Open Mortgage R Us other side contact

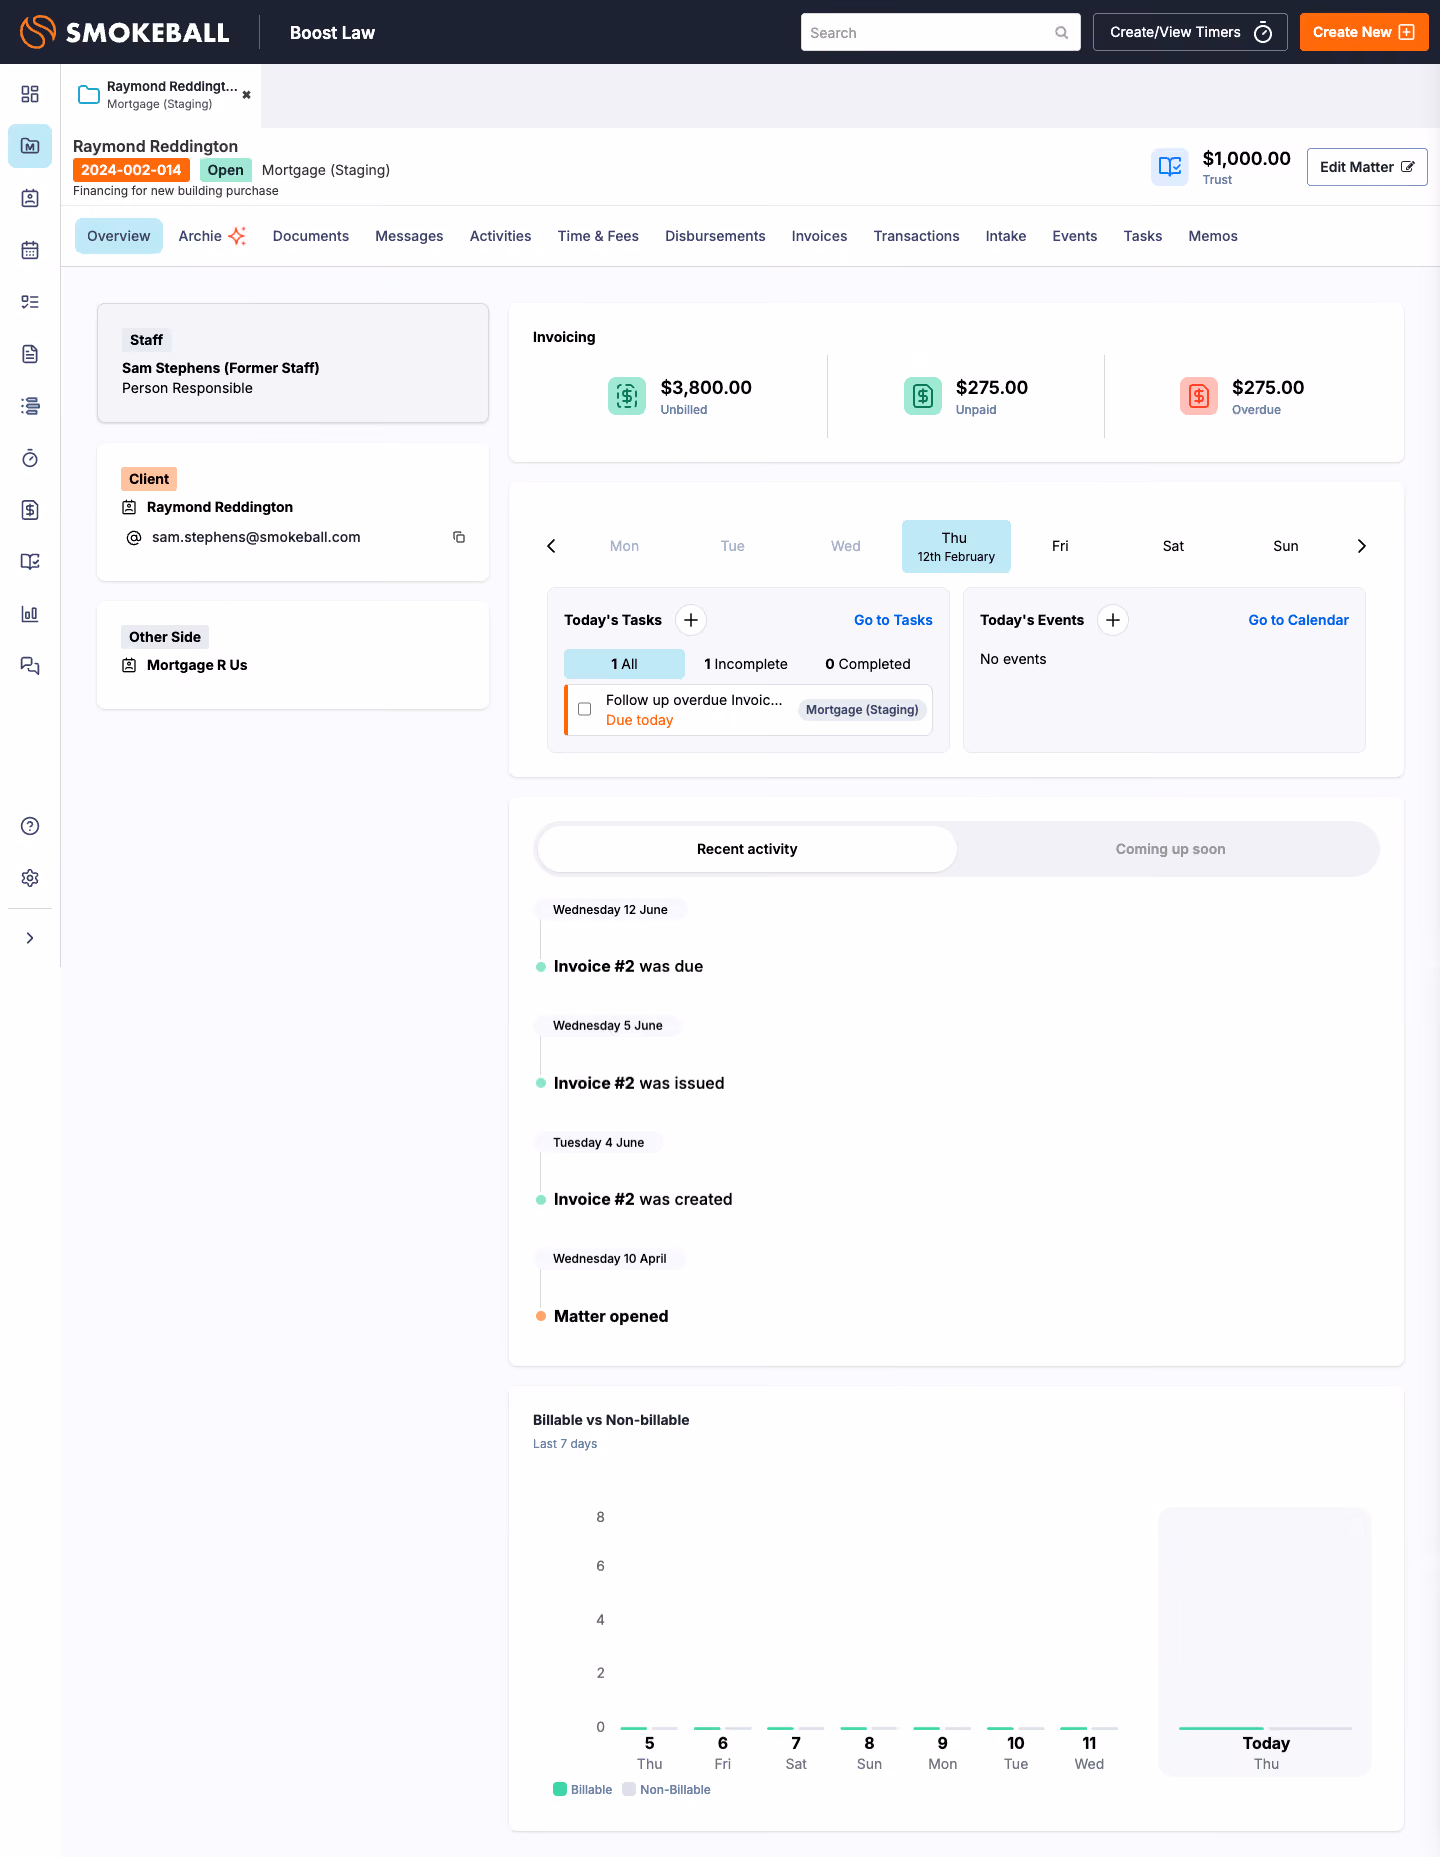[x=197, y=665]
